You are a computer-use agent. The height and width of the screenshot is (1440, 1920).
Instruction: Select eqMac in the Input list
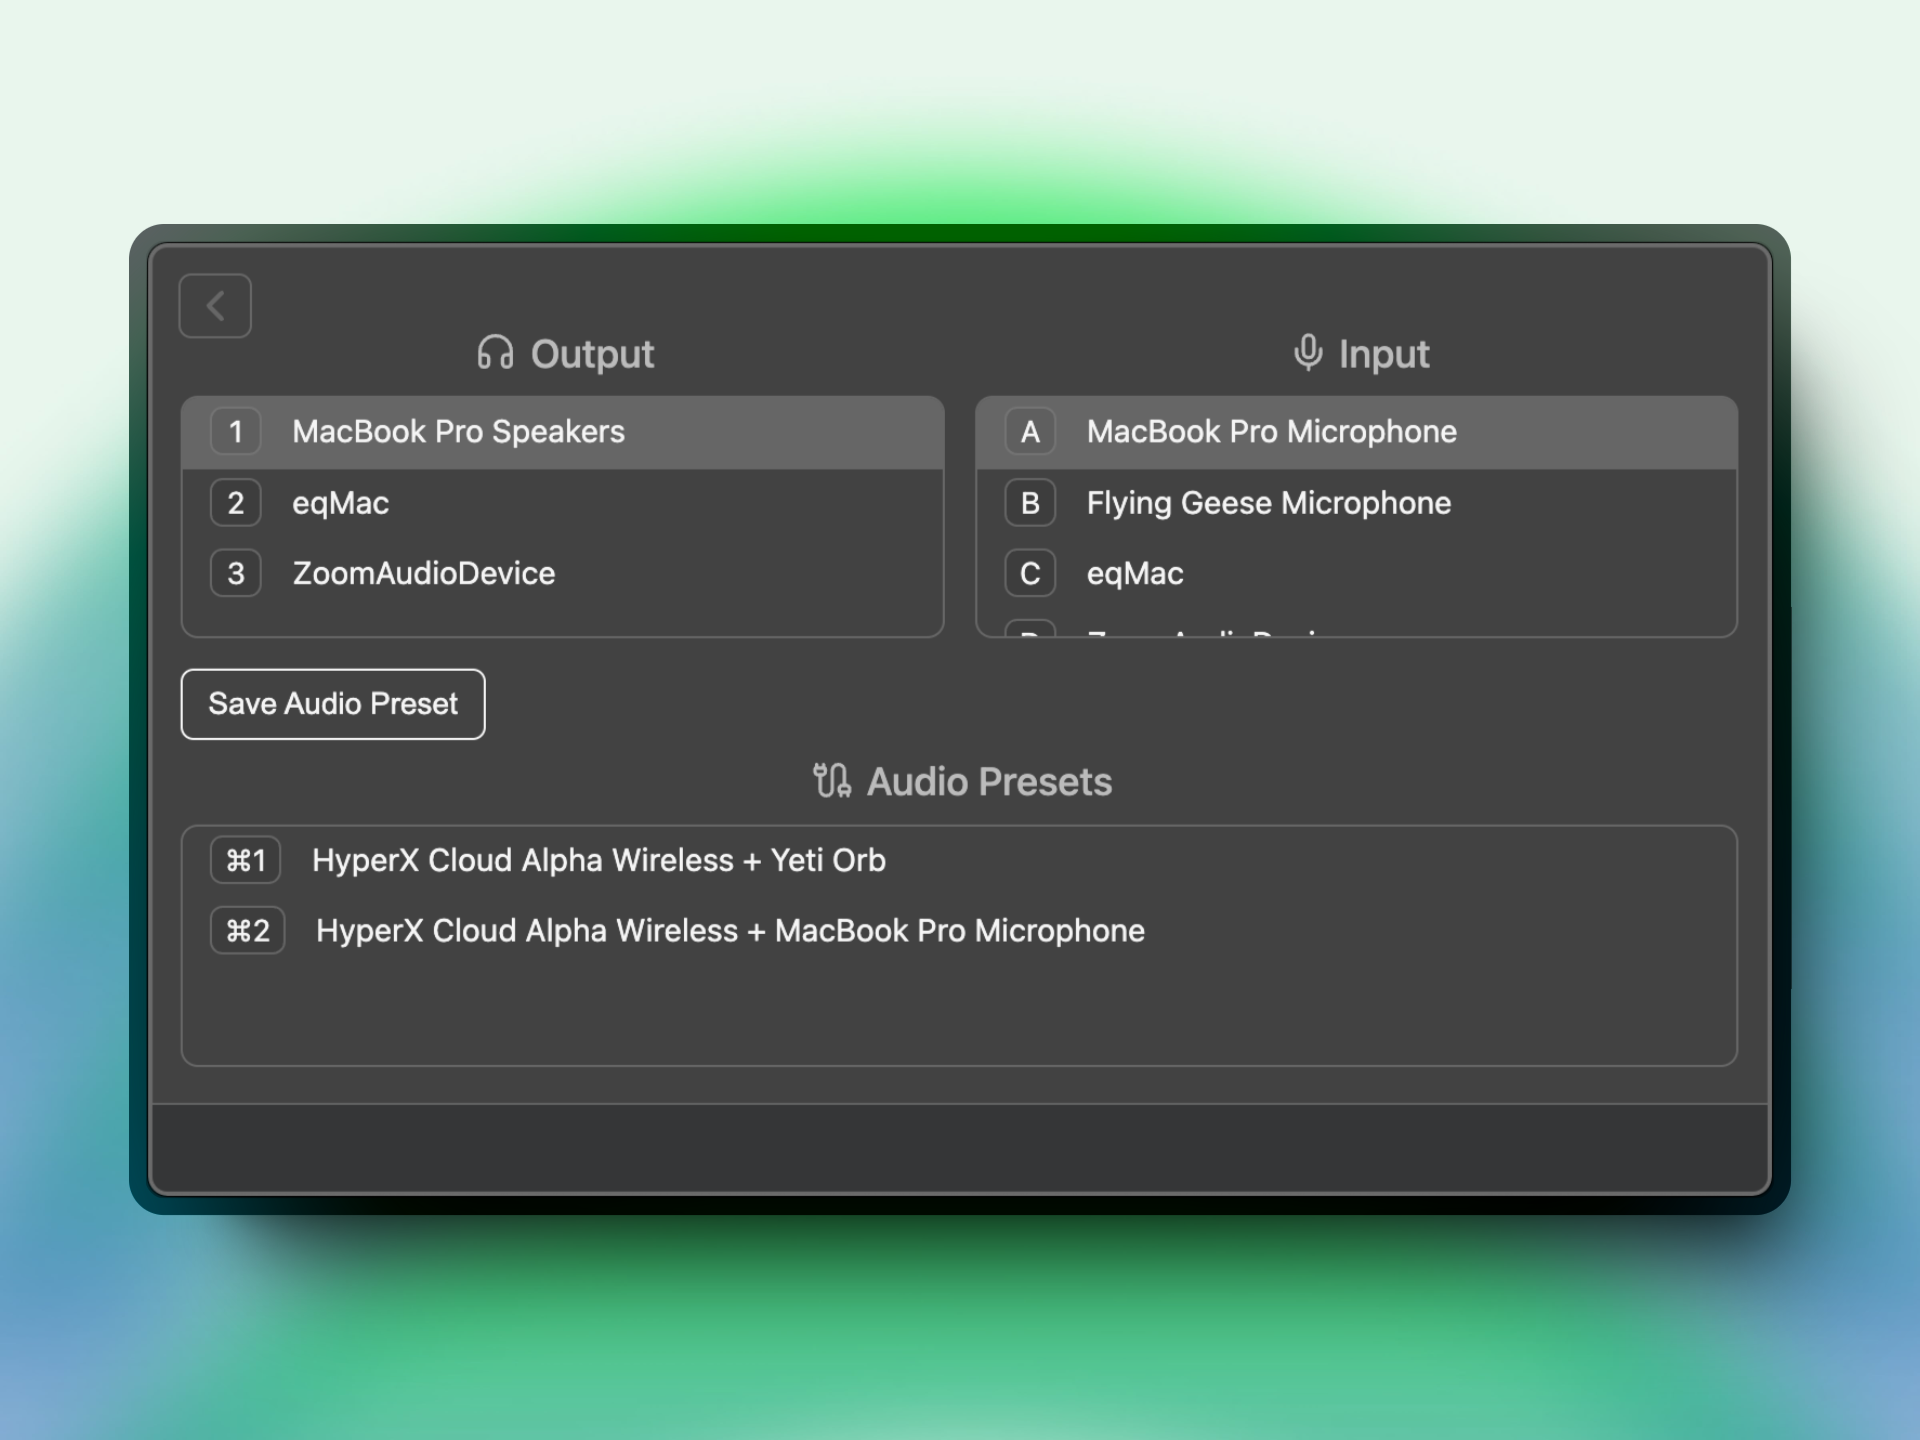1135,574
